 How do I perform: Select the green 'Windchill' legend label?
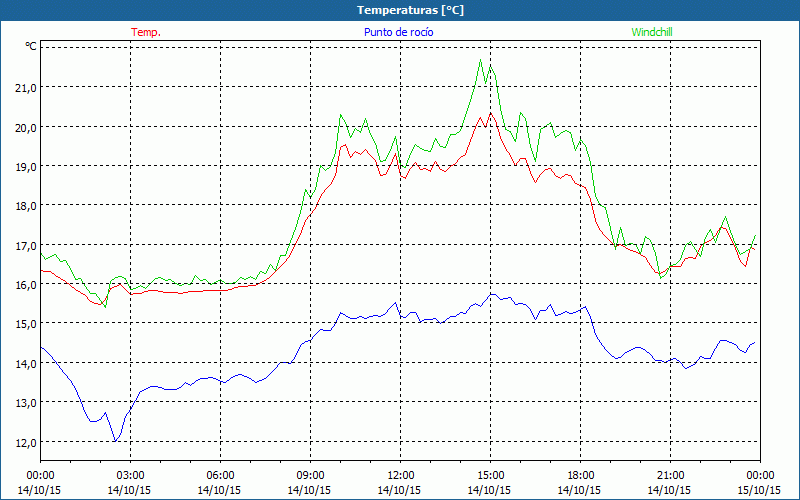click(652, 32)
